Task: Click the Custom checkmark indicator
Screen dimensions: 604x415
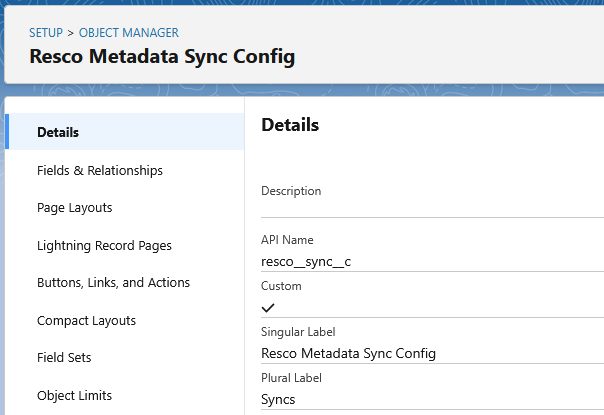Action: (268, 308)
